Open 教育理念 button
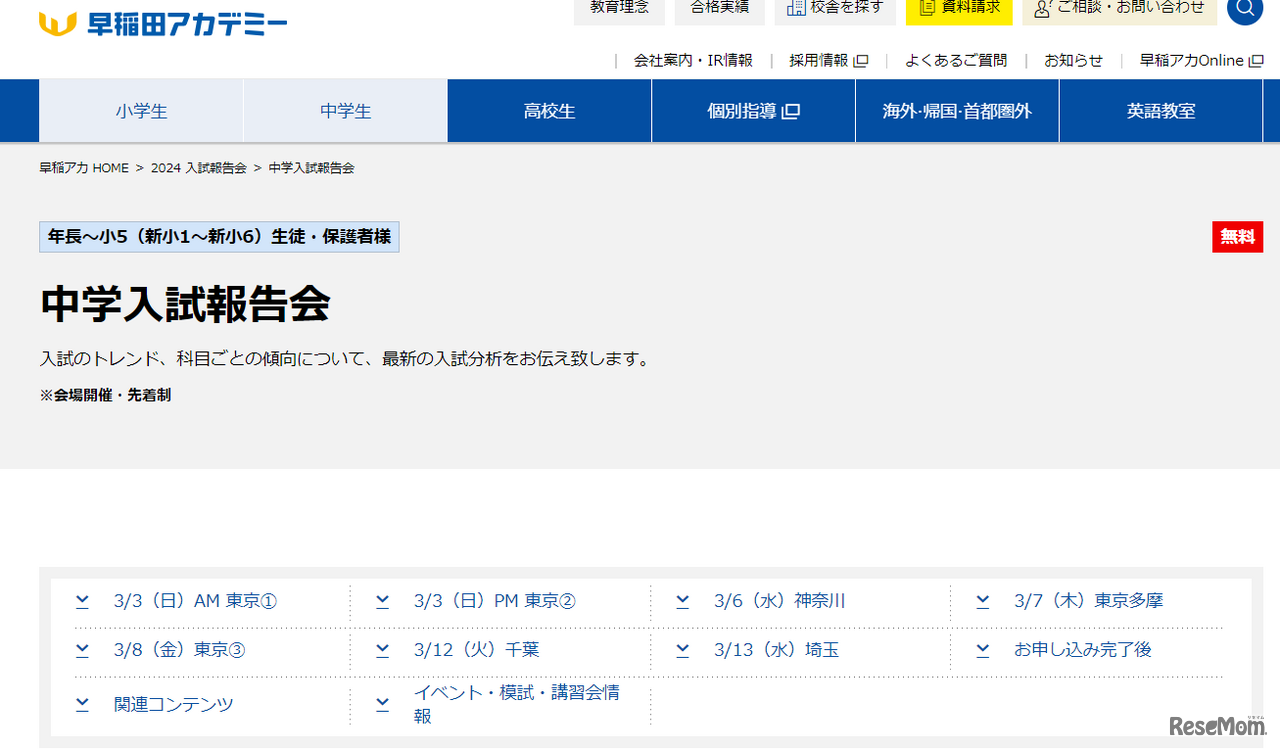 [x=619, y=10]
